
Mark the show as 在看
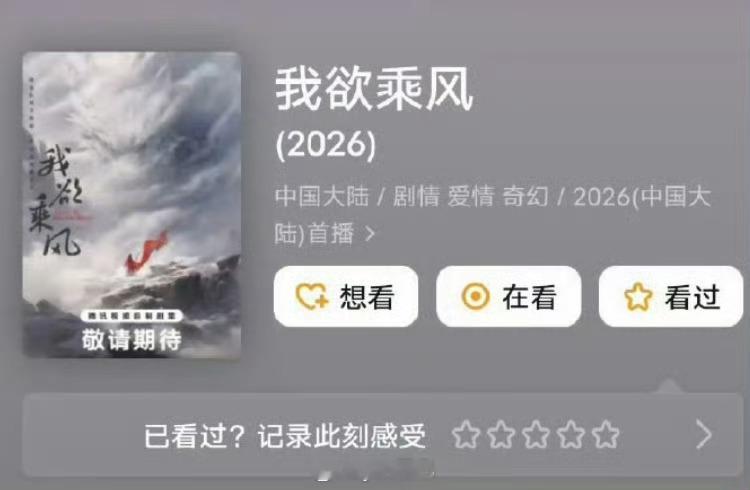click(508, 297)
